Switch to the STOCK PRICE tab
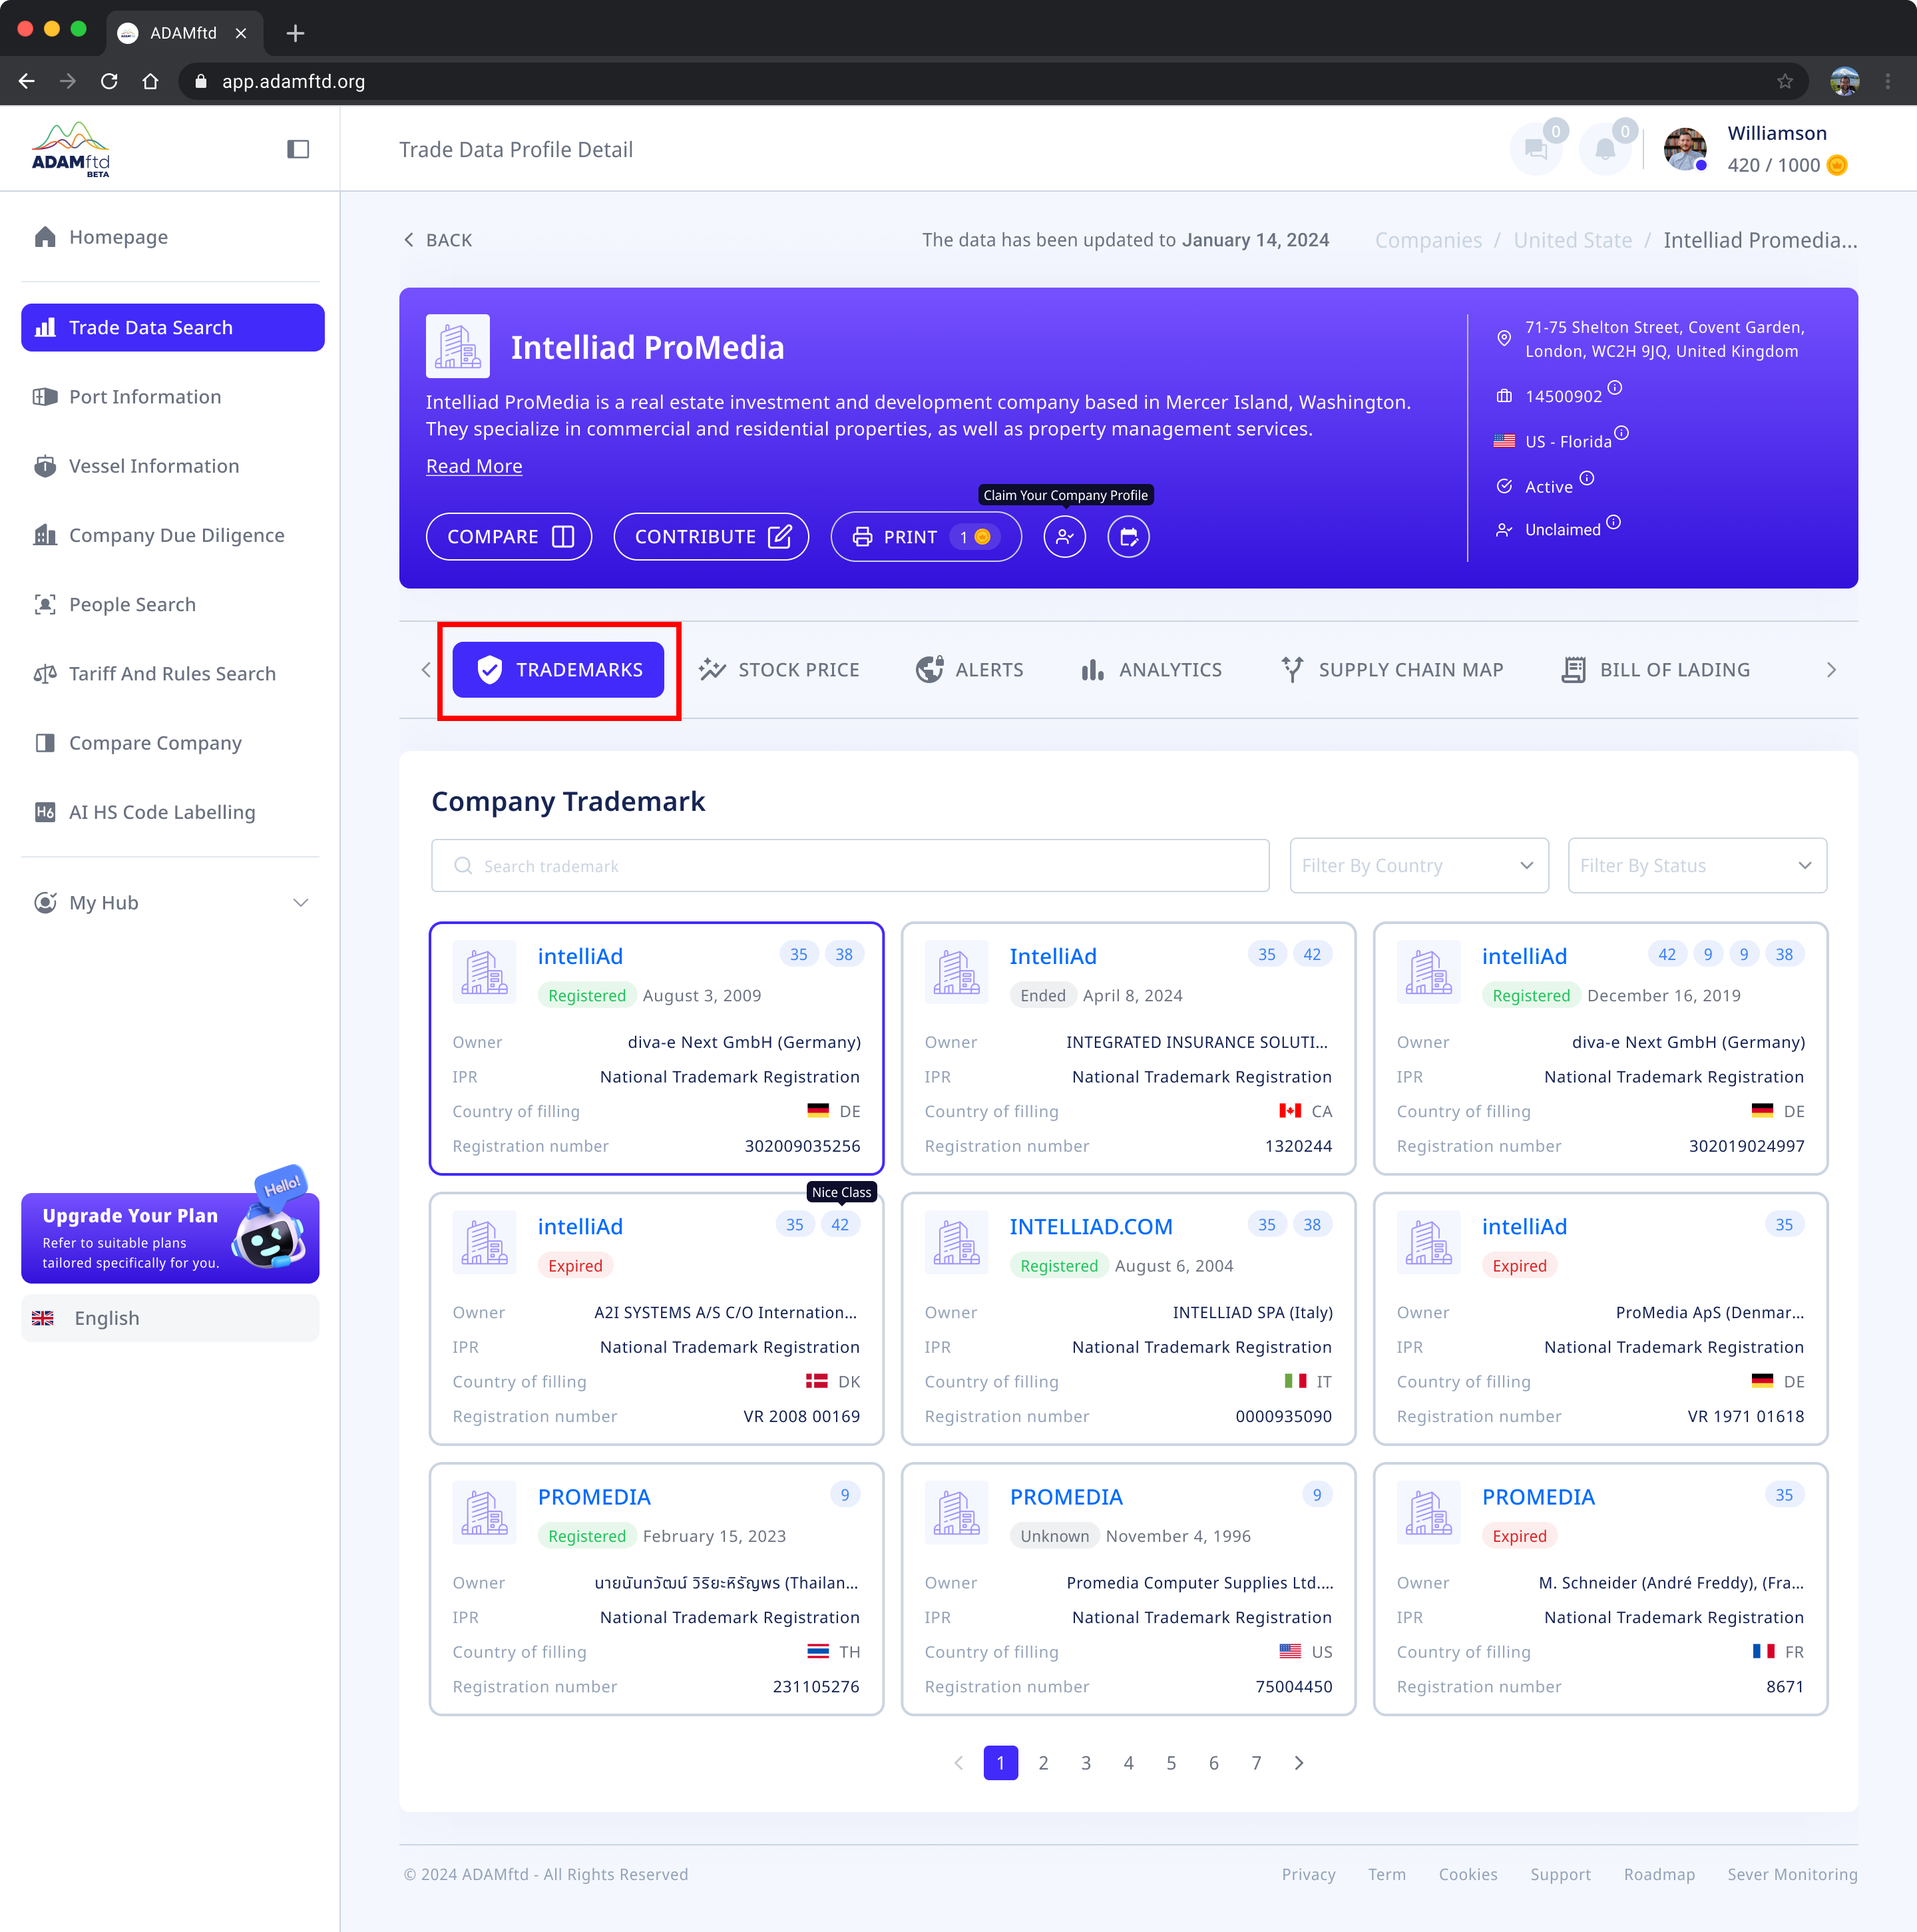 click(x=779, y=669)
